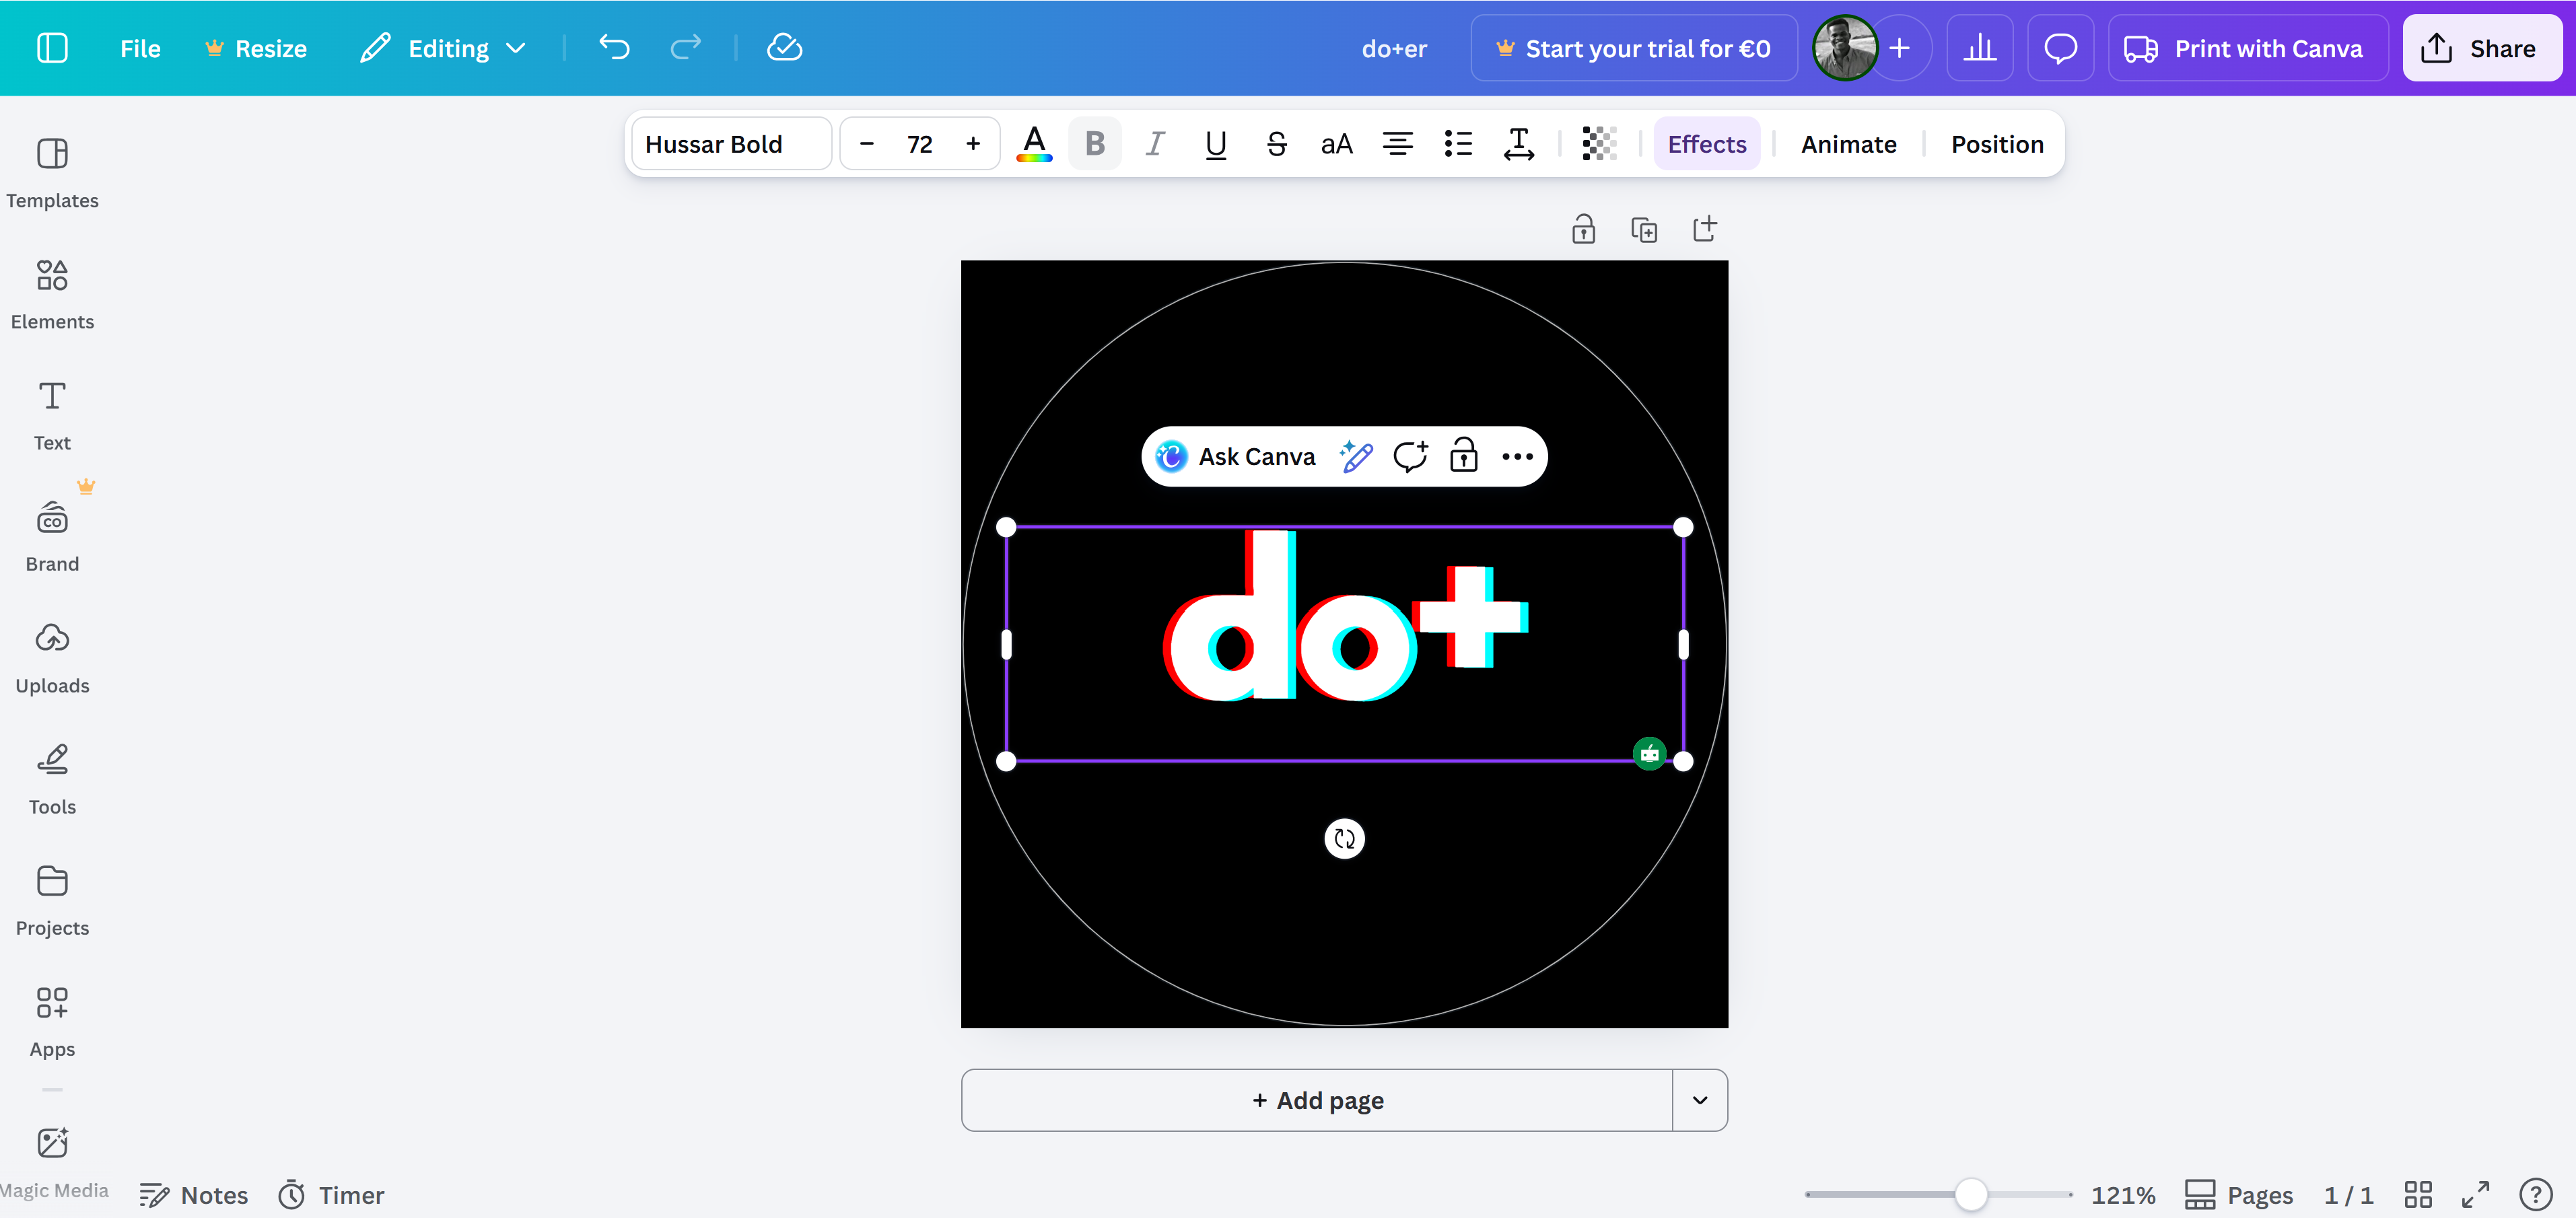Open the Hussar Bold font selector

click(731, 143)
